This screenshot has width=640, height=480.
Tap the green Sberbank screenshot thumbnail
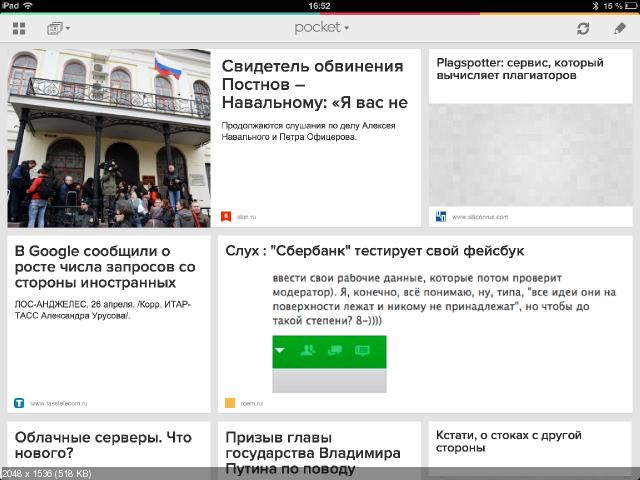329,364
